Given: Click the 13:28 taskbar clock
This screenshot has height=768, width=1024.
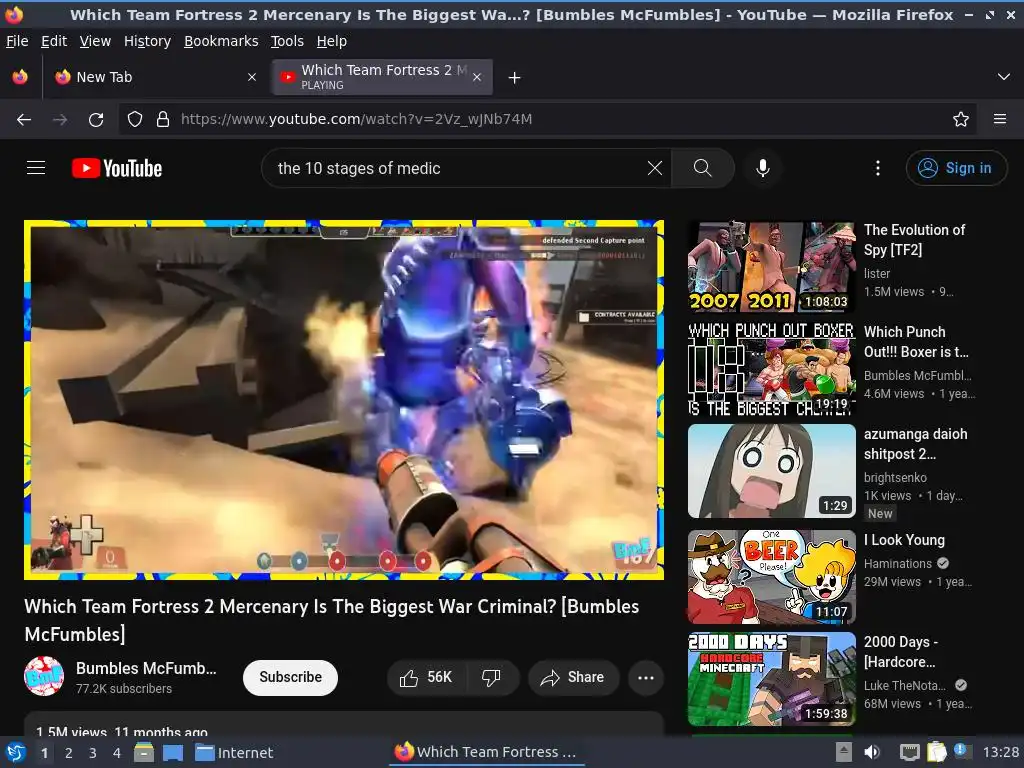Looking at the screenshot, I should [x=1001, y=752].
